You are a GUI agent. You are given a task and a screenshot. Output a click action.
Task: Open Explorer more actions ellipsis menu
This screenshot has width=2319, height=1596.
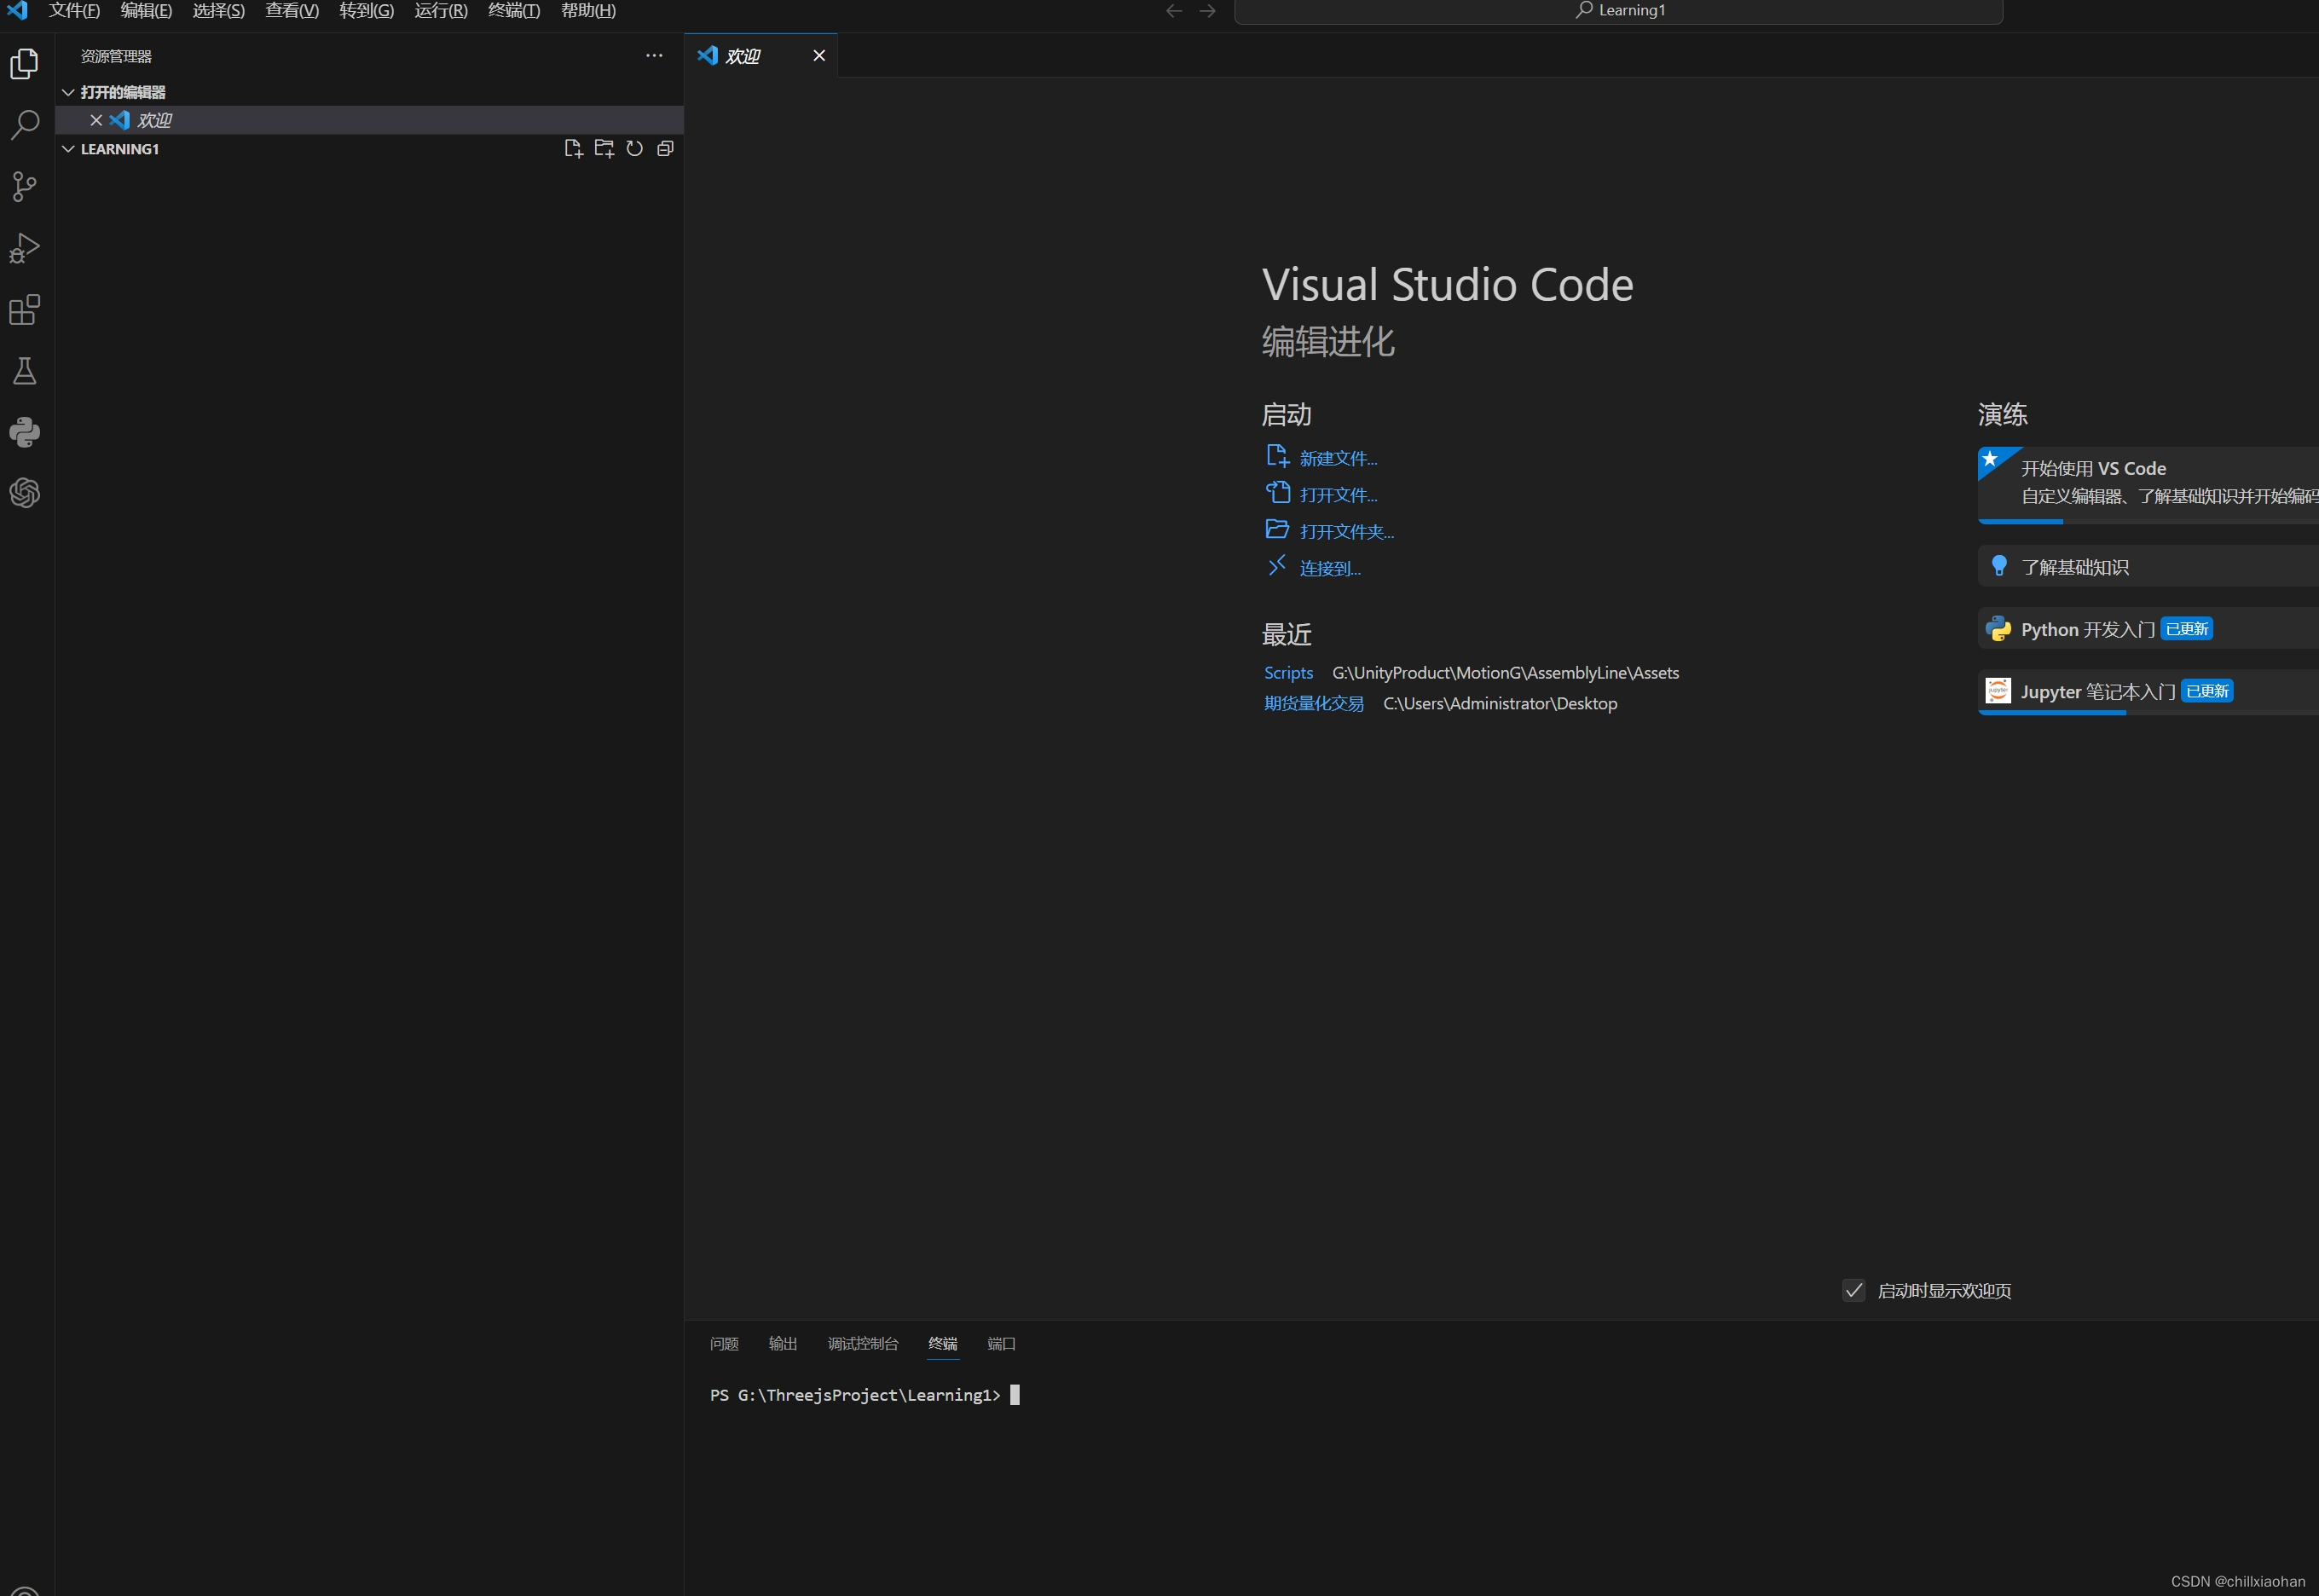coord(654,56)
